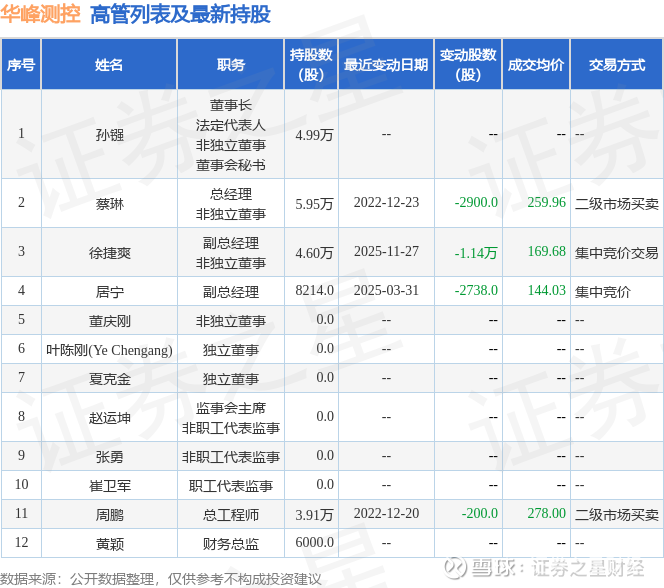664x588 pixels.
Task: Select the 持股数(股) column header
Action: (311, 64)
